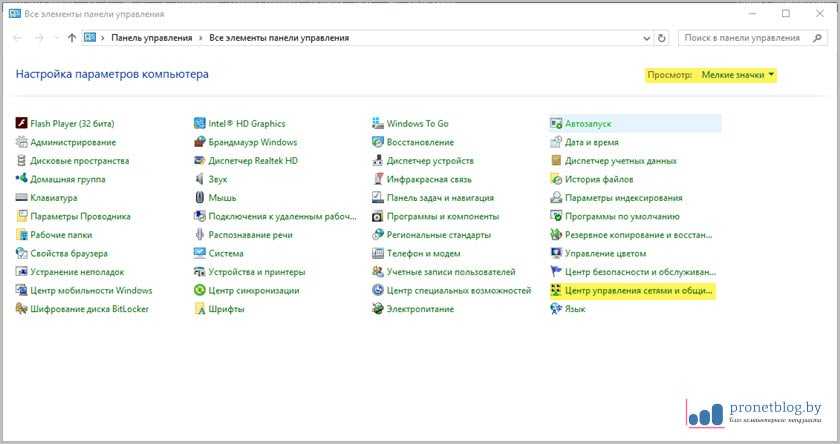
Task: Click the Дата и время icon
Action: pos(556,142)
